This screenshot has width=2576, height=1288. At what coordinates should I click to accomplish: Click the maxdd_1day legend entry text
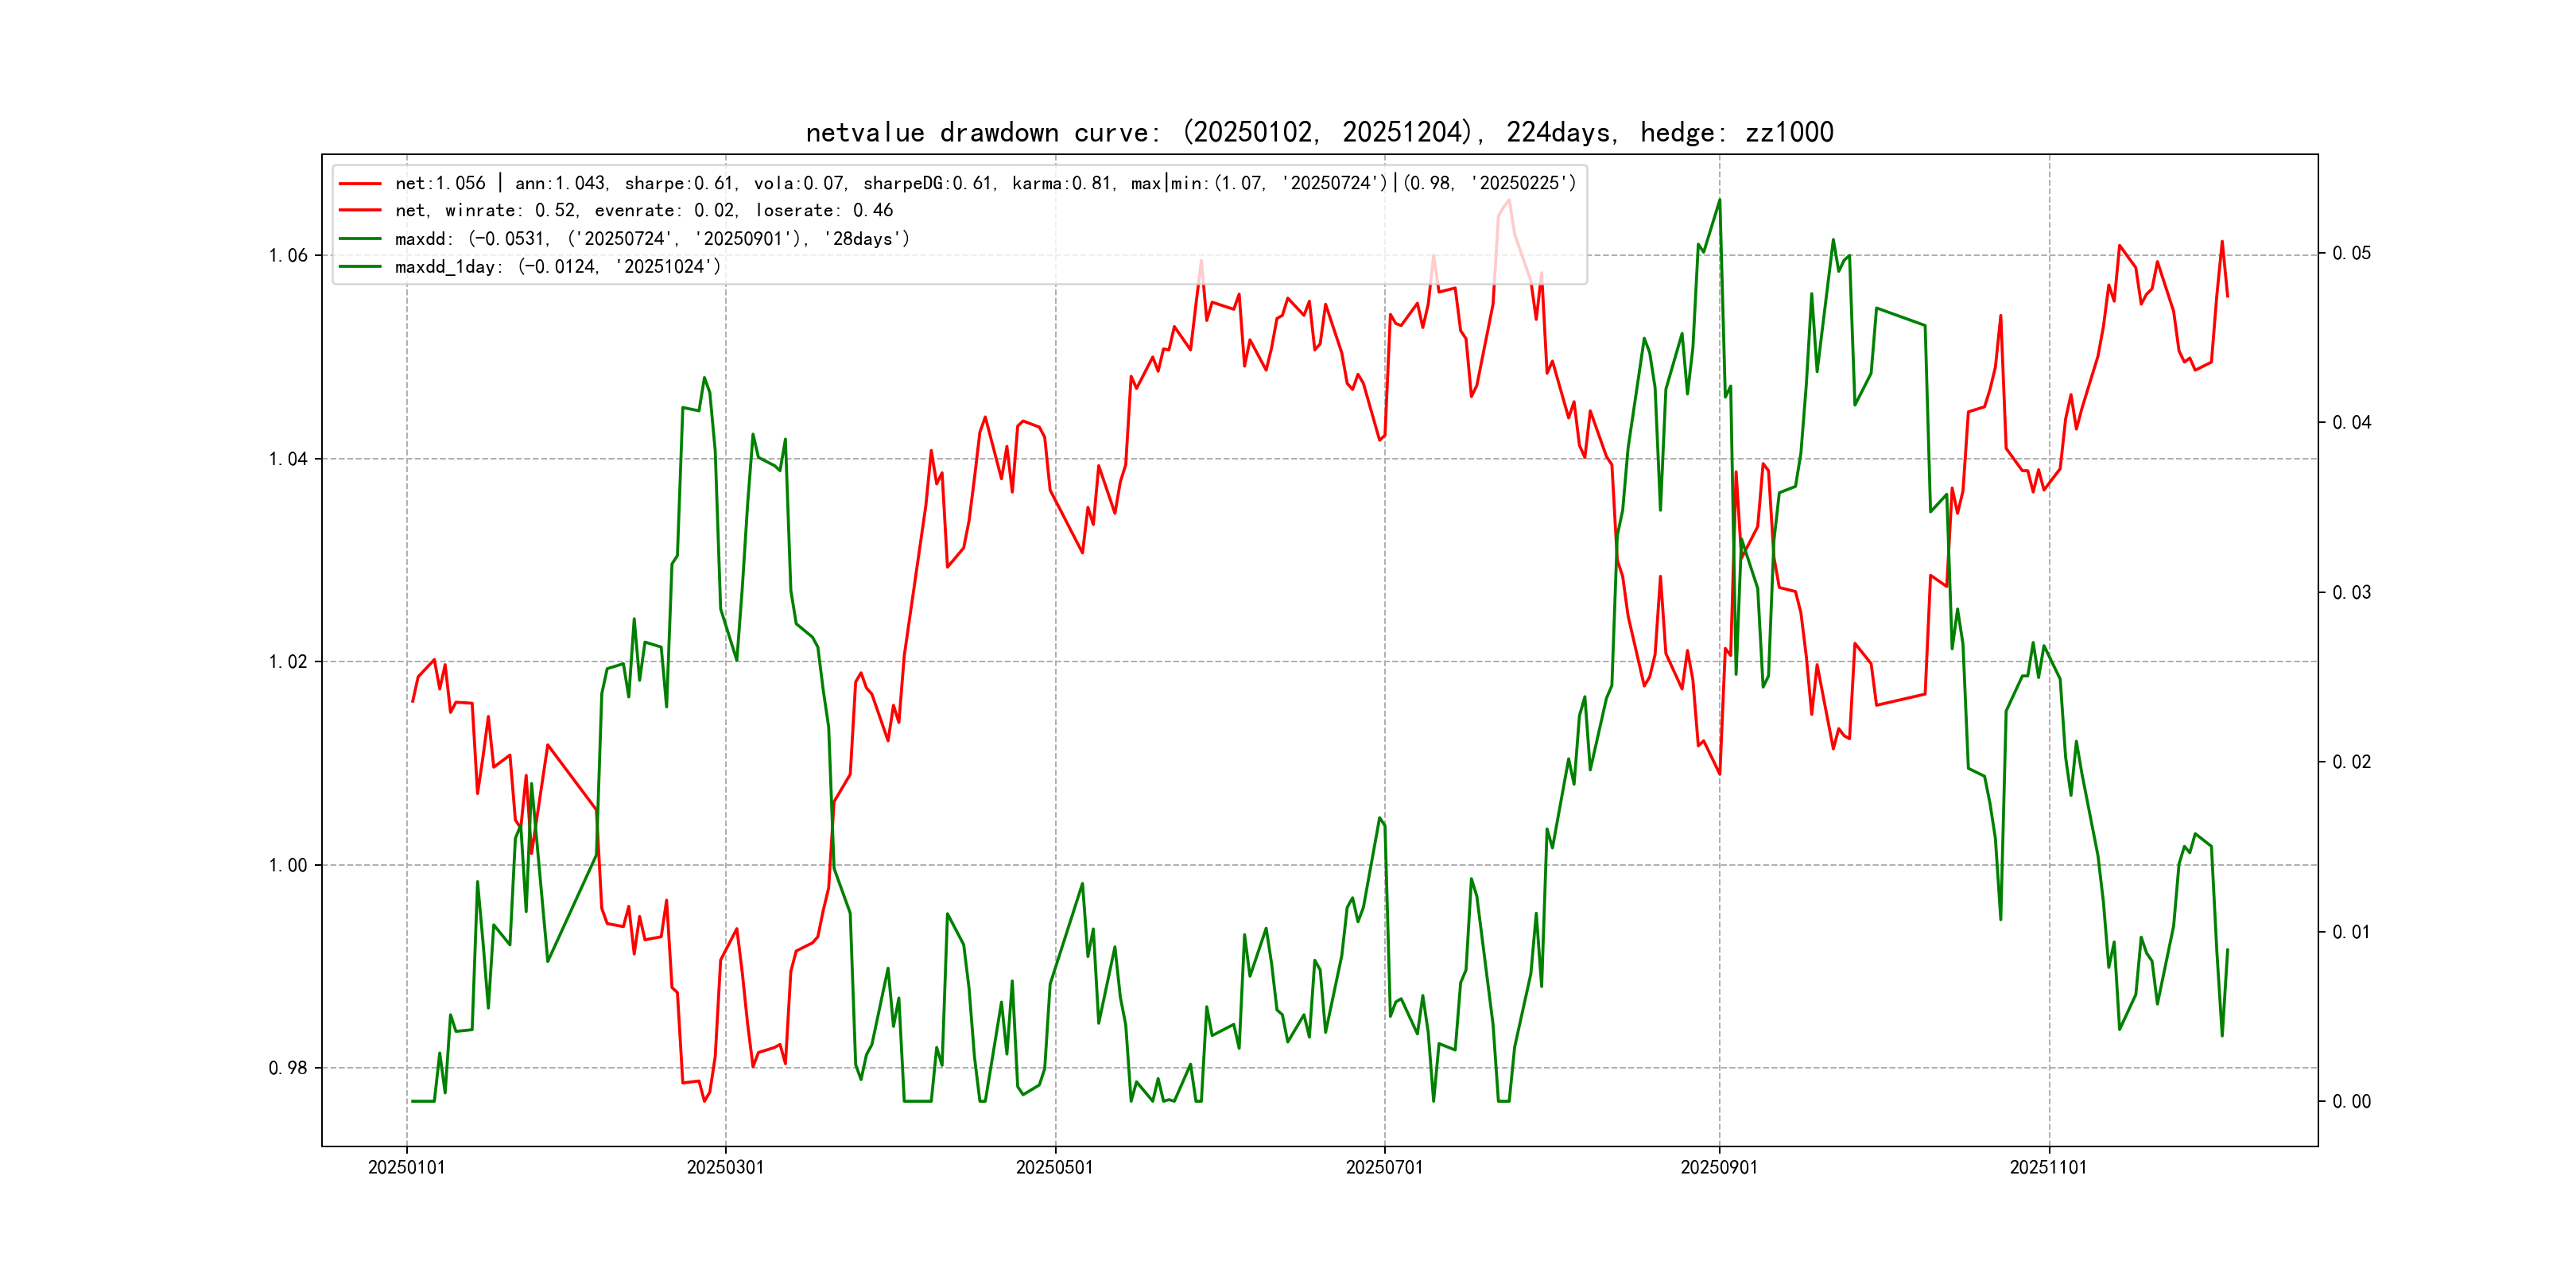(558, 267)
